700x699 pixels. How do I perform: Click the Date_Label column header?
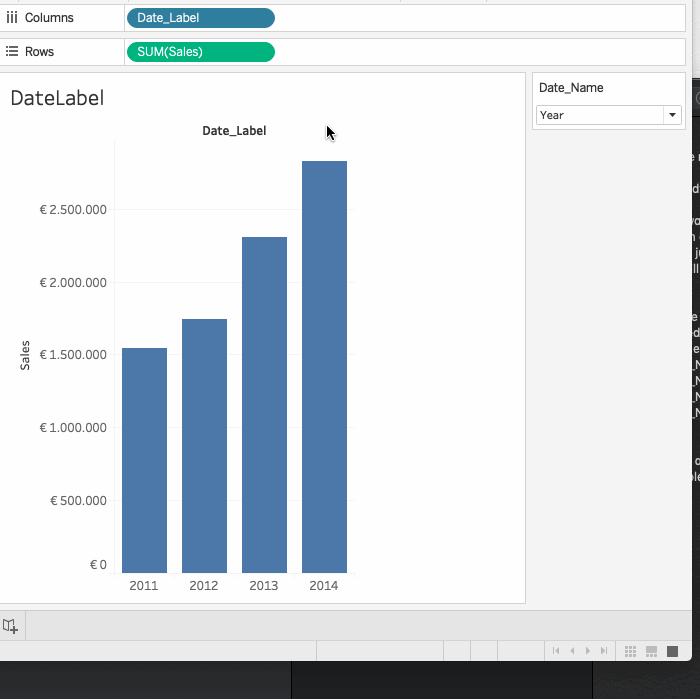coord(234,131)
